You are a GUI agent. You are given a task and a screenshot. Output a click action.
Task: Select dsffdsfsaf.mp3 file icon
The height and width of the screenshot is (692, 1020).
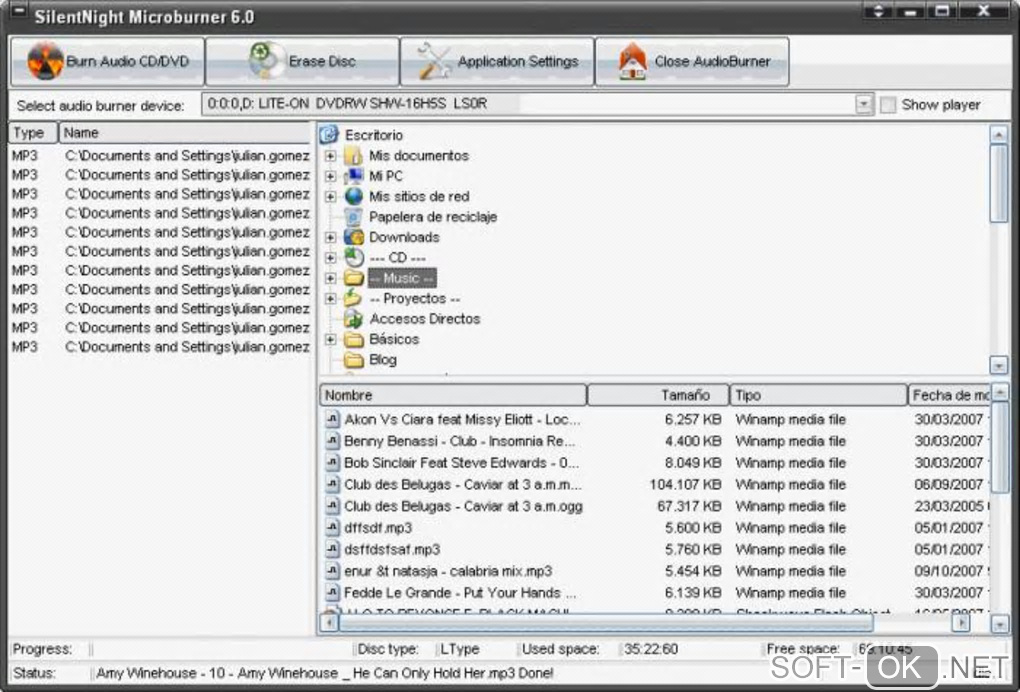(332, 549)
